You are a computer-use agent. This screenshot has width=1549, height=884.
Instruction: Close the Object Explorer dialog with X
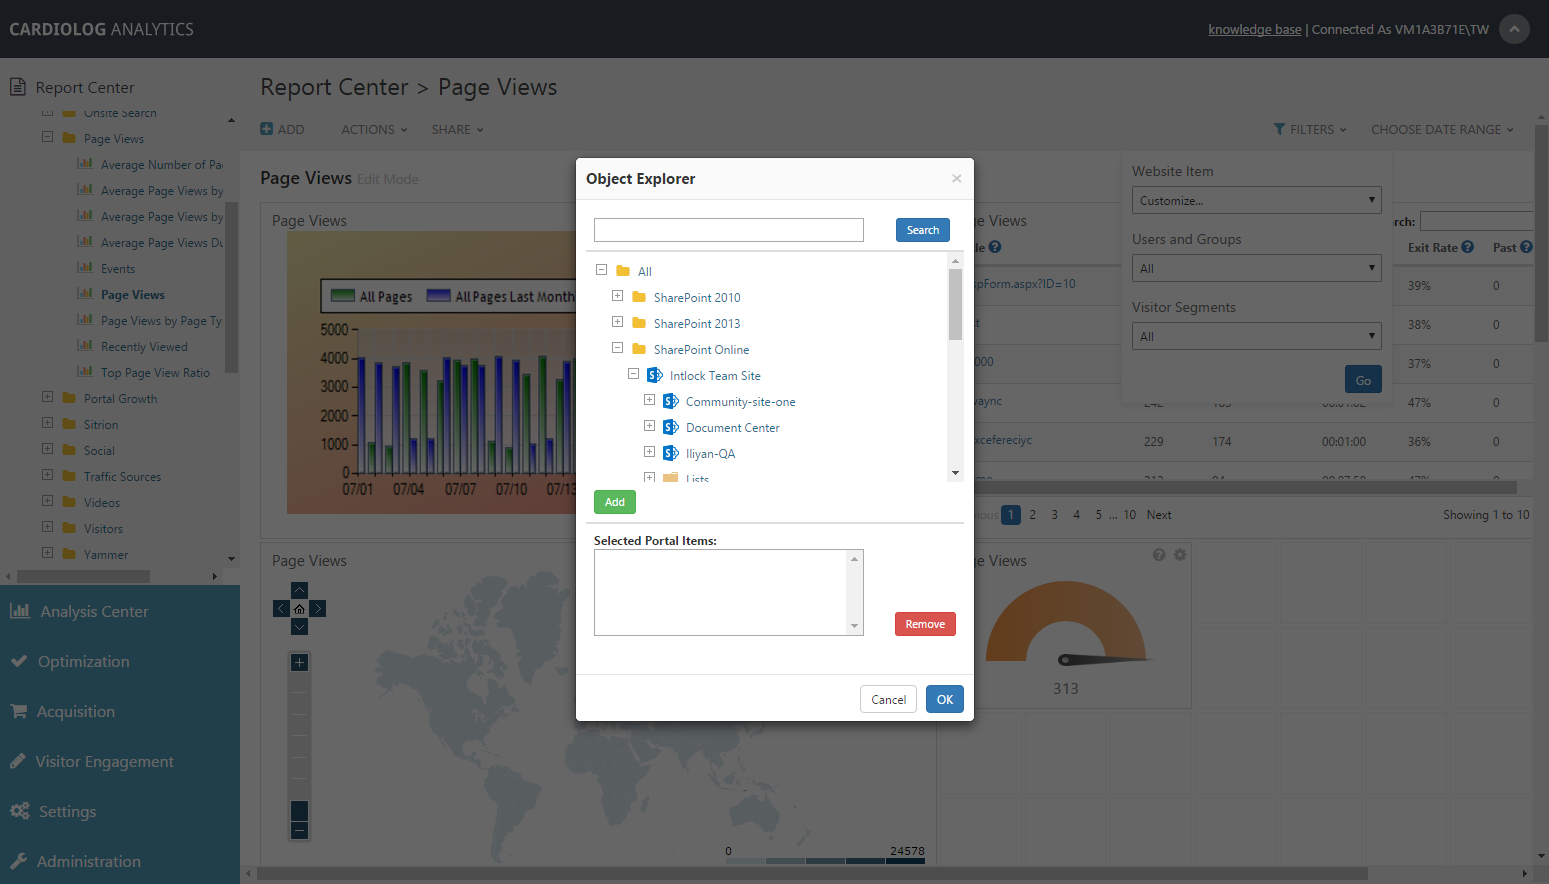956,178
